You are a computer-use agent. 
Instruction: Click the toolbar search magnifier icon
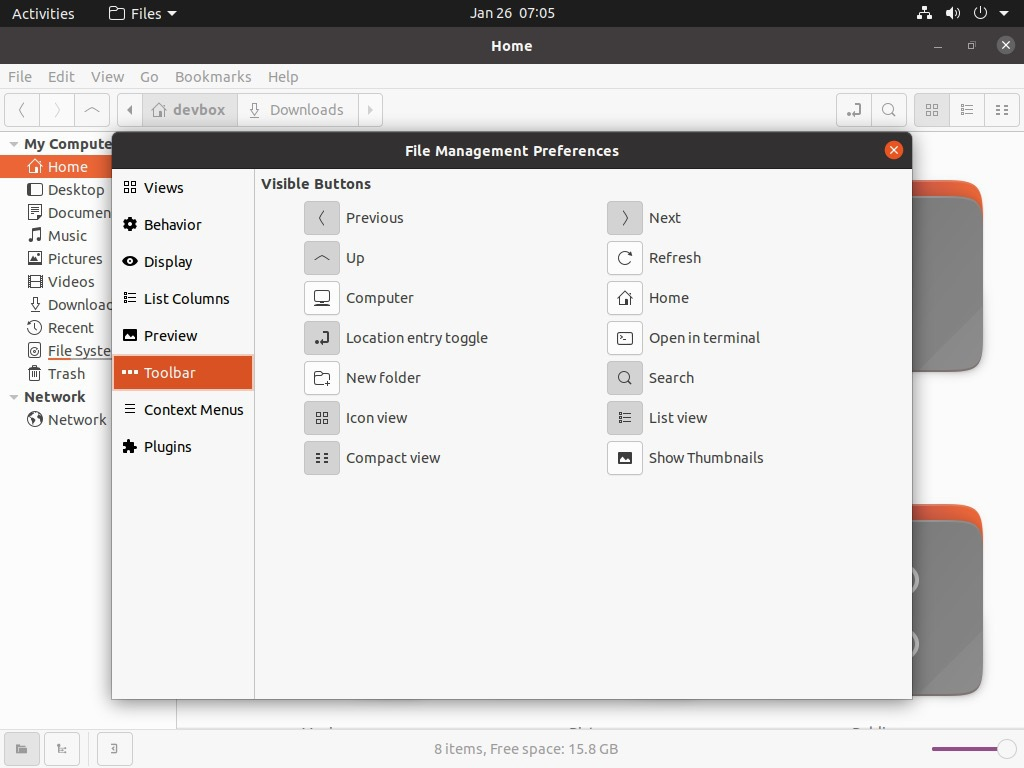tap(888, 110)
